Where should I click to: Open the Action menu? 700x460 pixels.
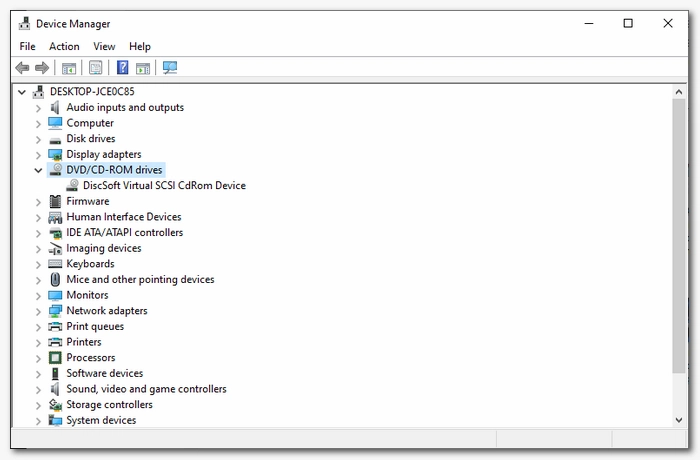tap(64, 46)
